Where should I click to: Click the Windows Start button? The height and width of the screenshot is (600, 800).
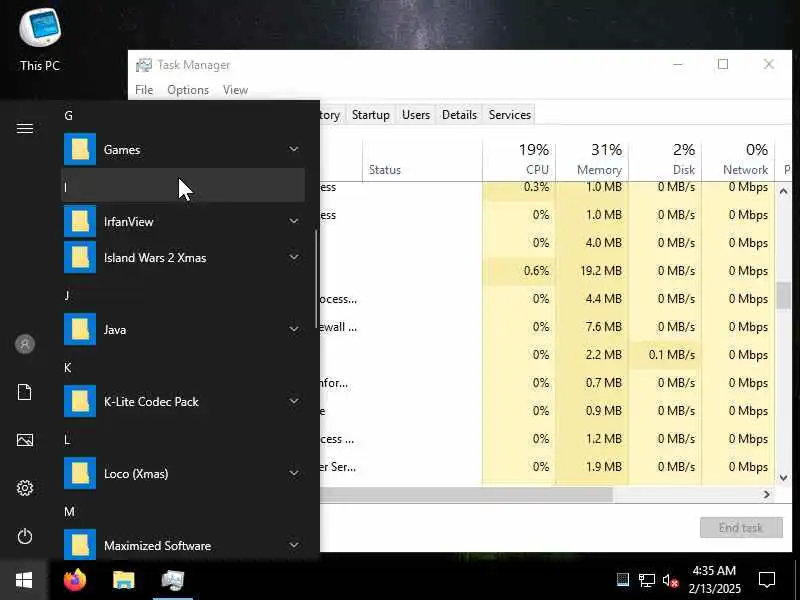[24, 580]
